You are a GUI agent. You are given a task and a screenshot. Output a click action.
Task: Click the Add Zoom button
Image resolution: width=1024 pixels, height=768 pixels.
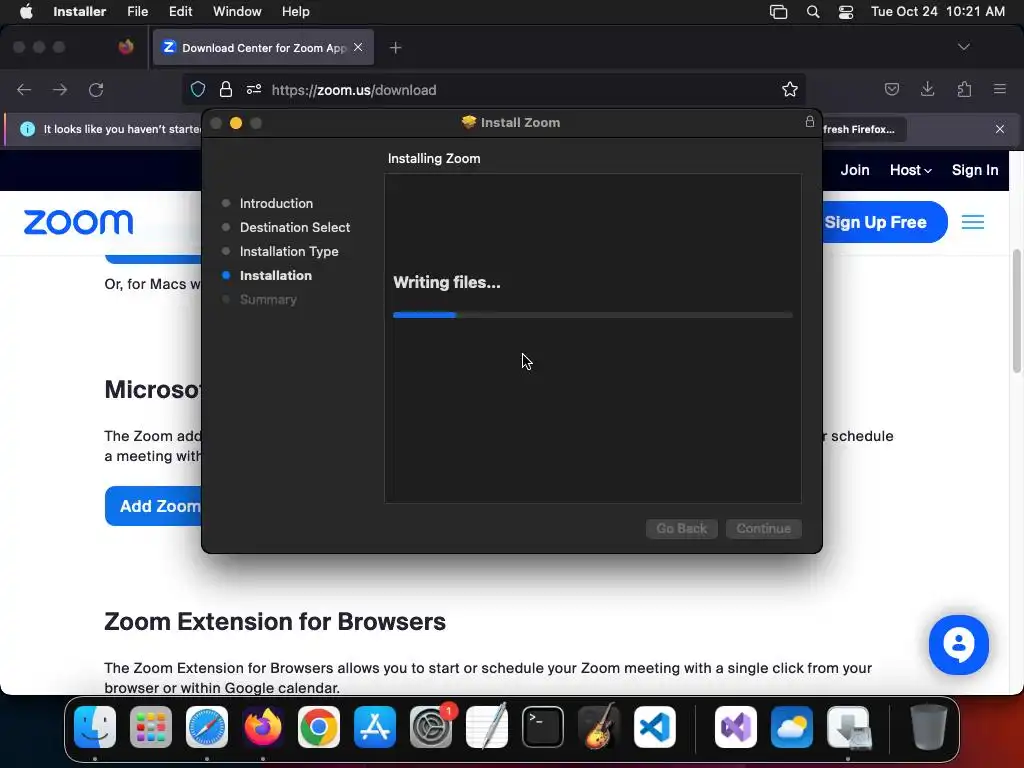153,506
